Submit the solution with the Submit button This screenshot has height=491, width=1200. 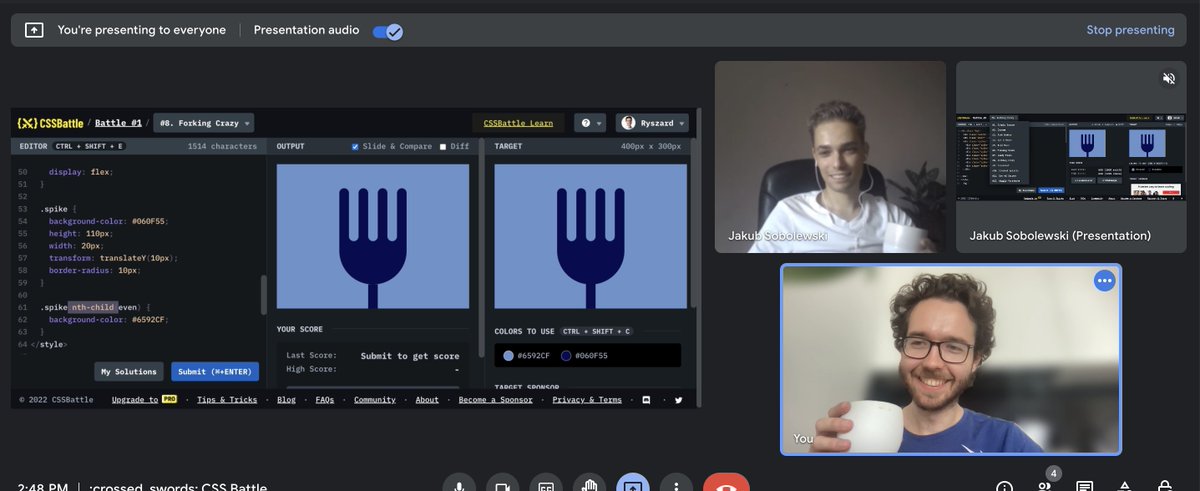tap(215, 372)
